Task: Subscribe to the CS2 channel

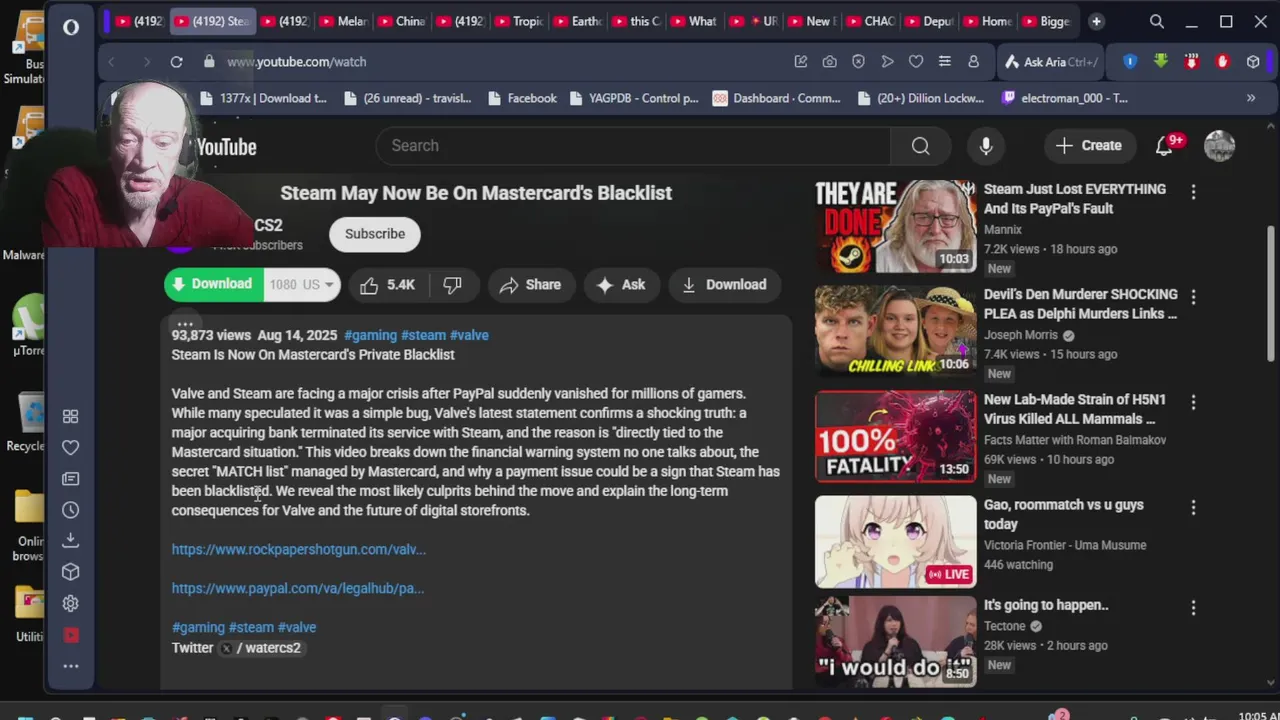Action: click(x=375, y=234)
